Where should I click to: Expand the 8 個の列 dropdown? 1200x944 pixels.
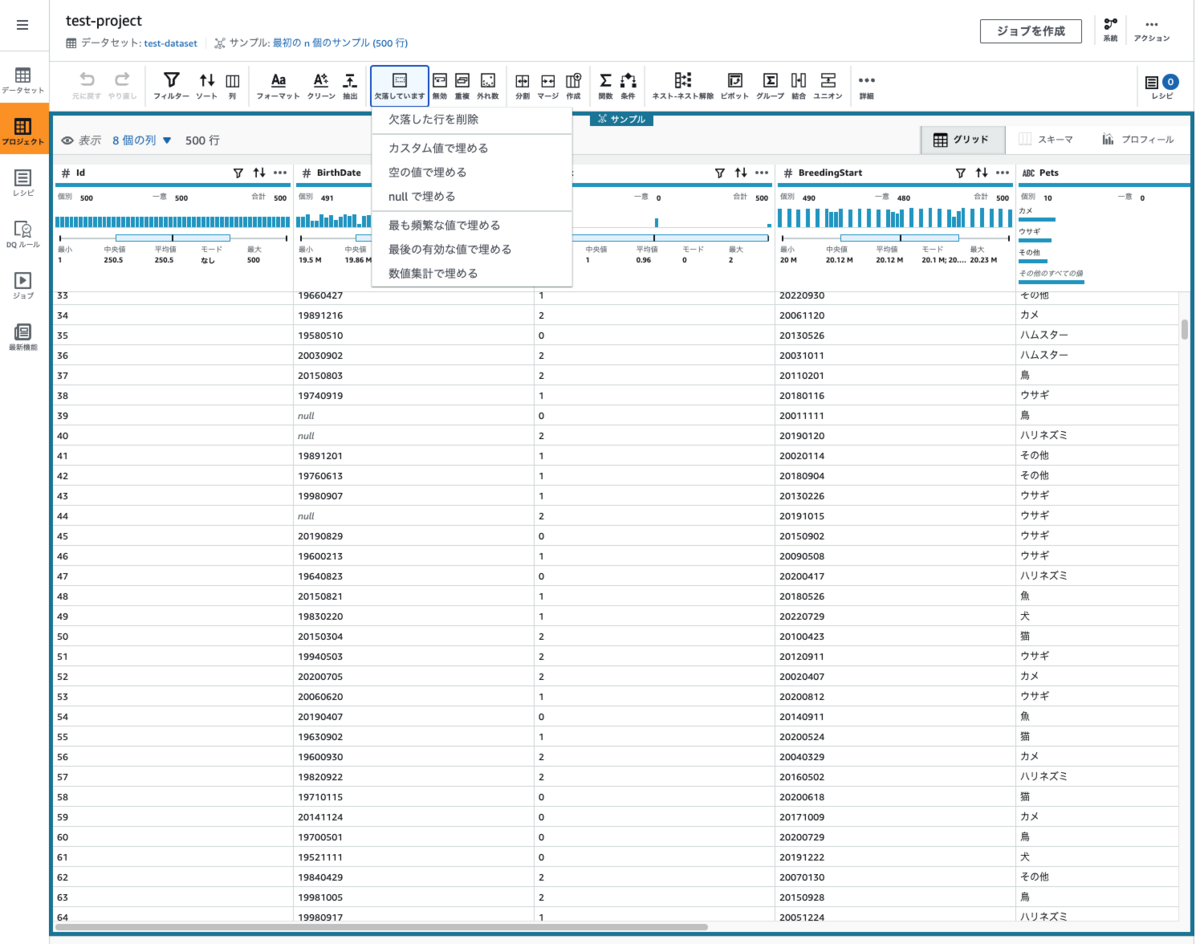tap(142, 141)
